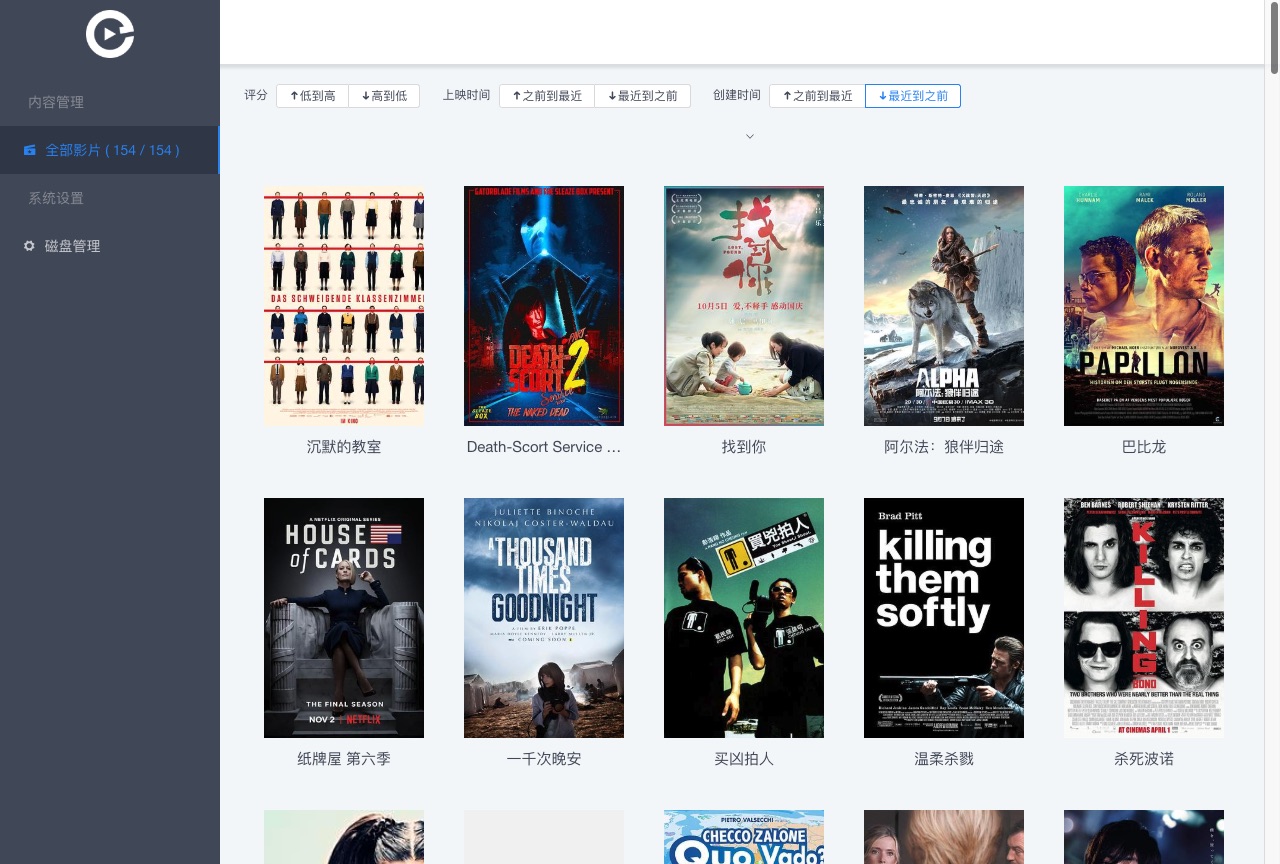The height and width of the screenshot is (864, 1280).
Task: Click the title 巴比龙
Action: pos(1144,447)
